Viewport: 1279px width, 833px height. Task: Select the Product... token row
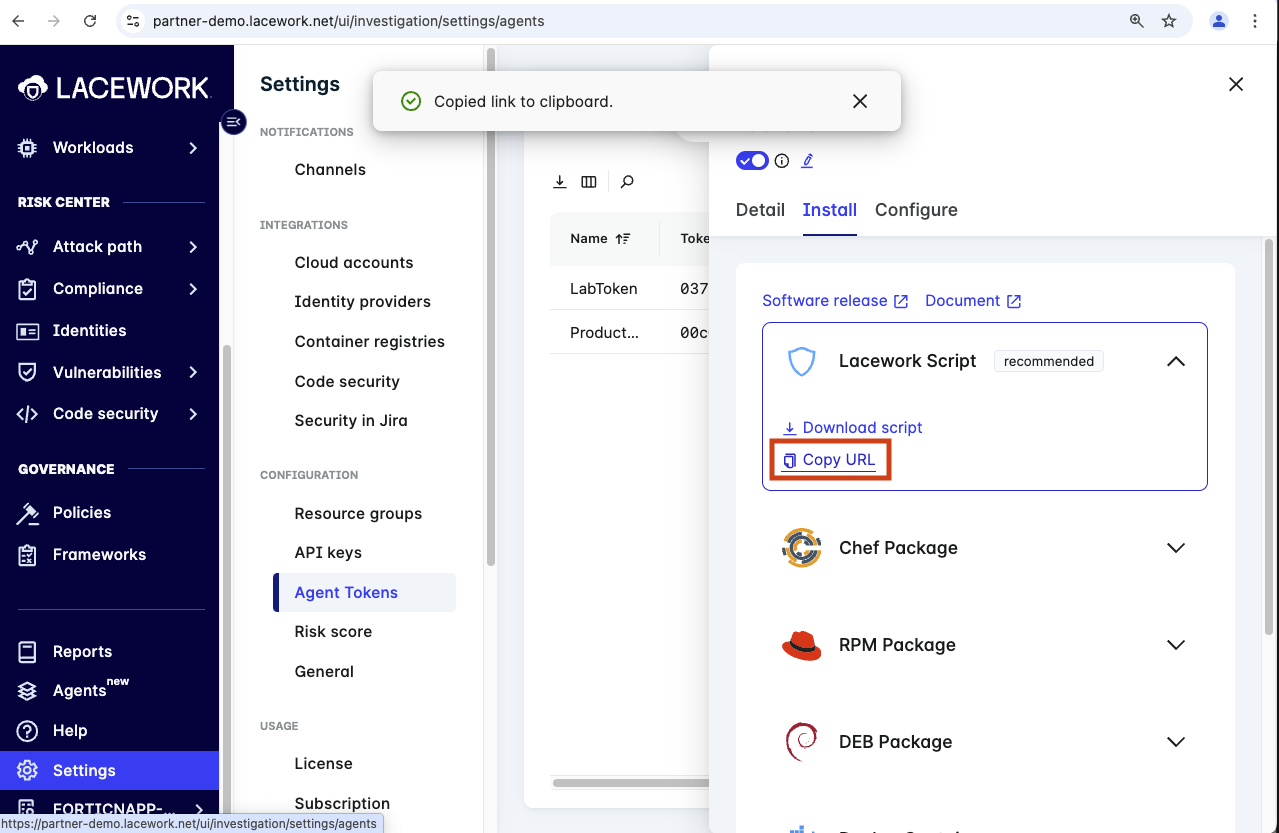(x=630, y=332)
